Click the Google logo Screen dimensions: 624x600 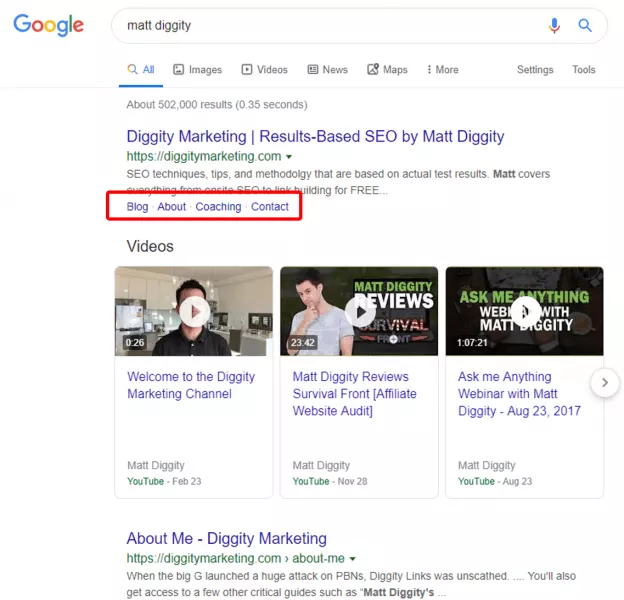click(x=49, y=25)
